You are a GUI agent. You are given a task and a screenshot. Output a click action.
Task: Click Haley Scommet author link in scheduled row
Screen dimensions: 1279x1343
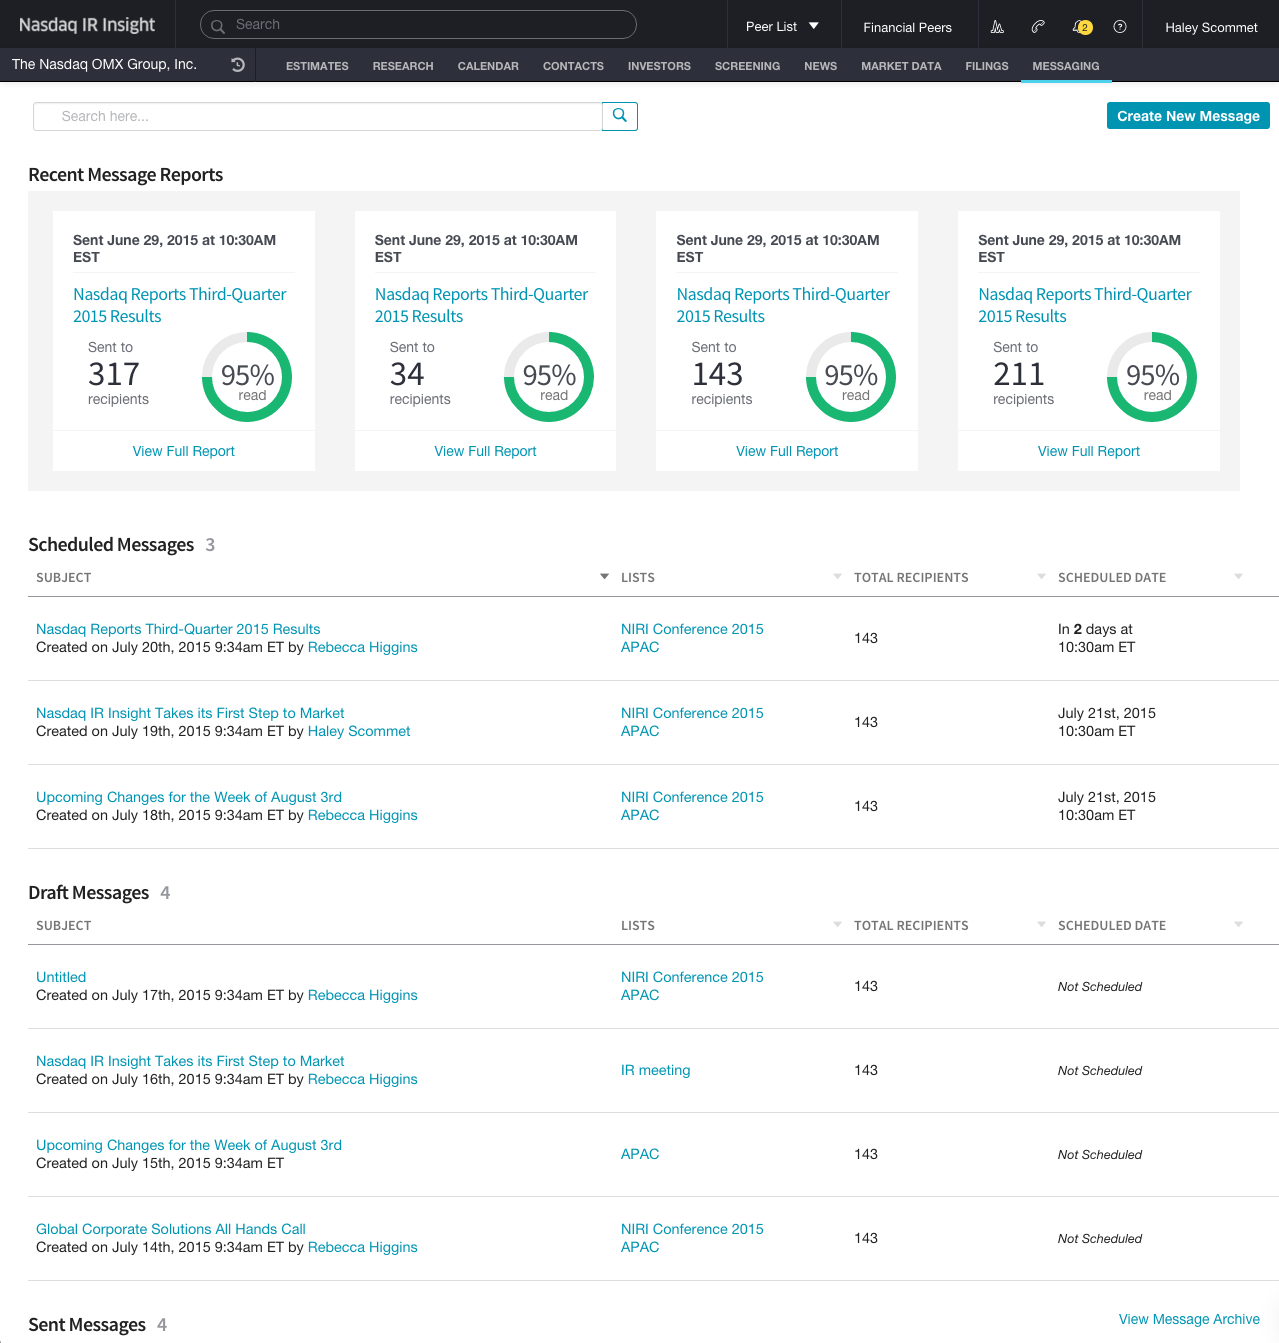(359, 731)
